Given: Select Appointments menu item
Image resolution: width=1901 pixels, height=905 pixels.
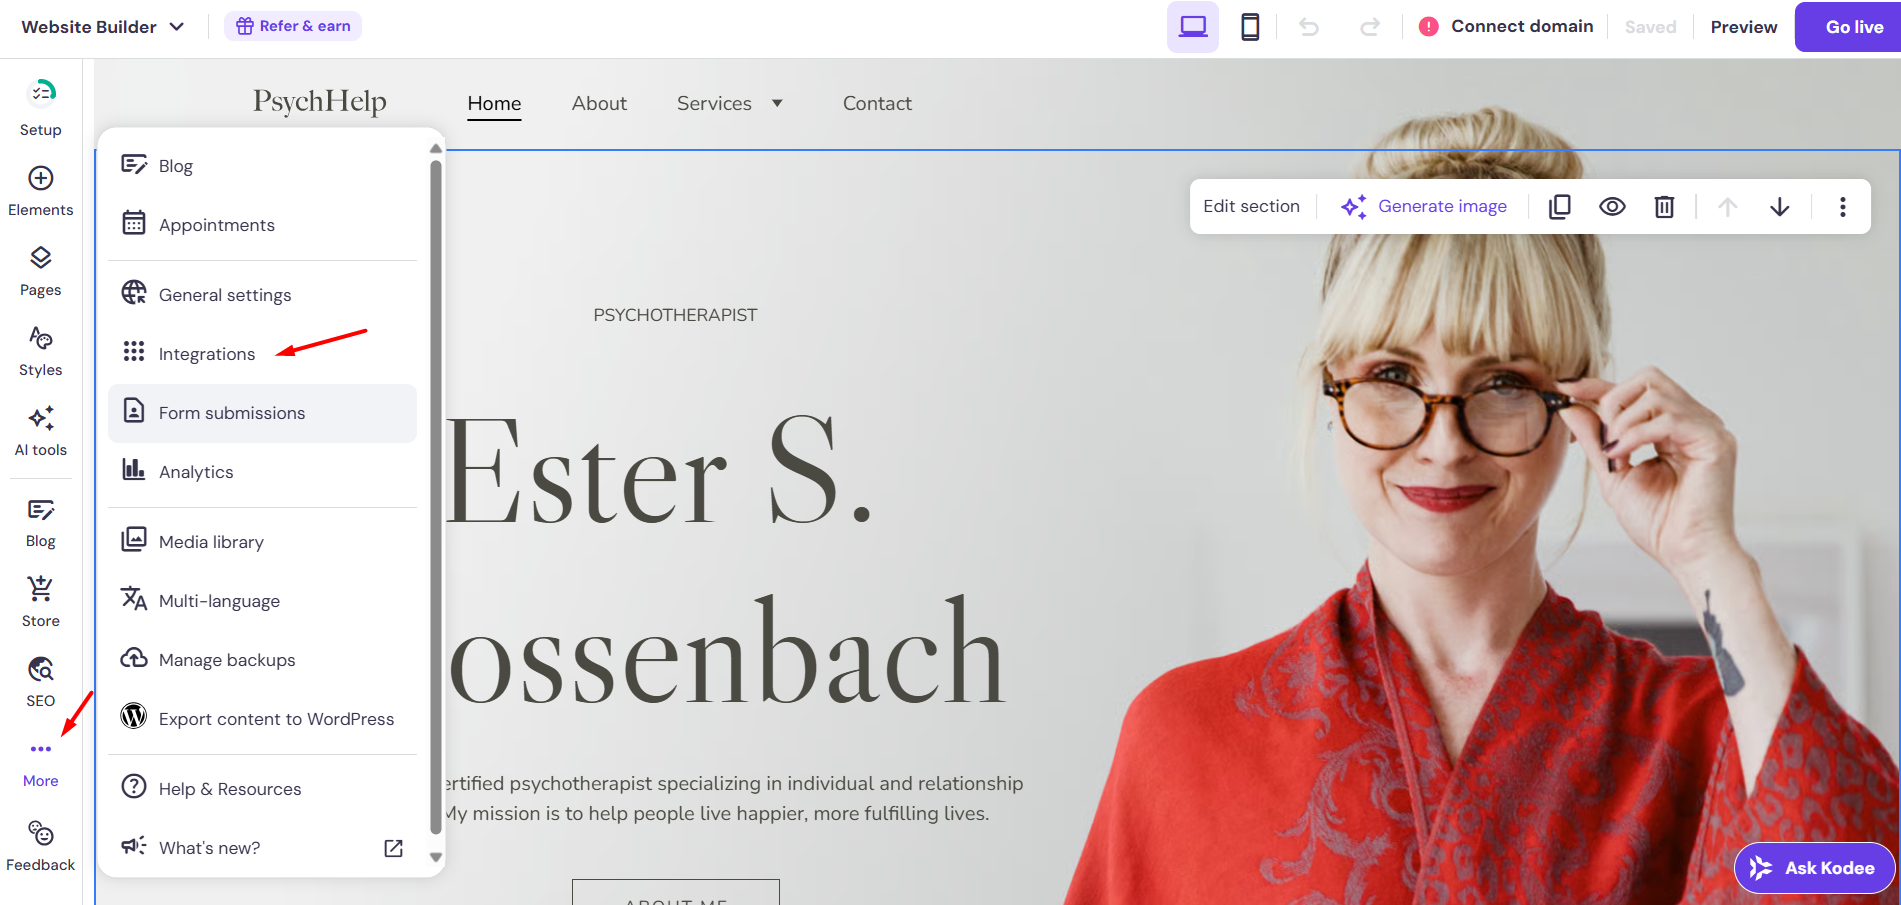Looking at the screenshot, I should pyautogui.click(x=262, y=225).
